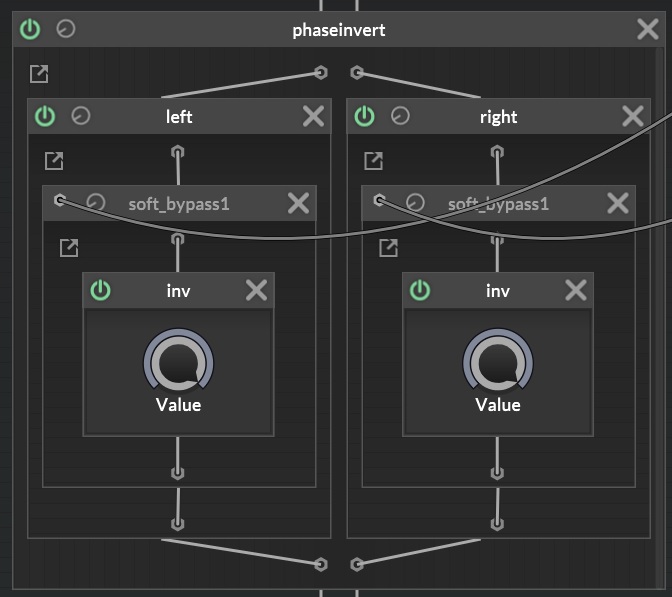The height and width of the screenshot is (597, 672).
Task: Select the left container title bar
Action: pyautogui.click(x=179, y=116)
